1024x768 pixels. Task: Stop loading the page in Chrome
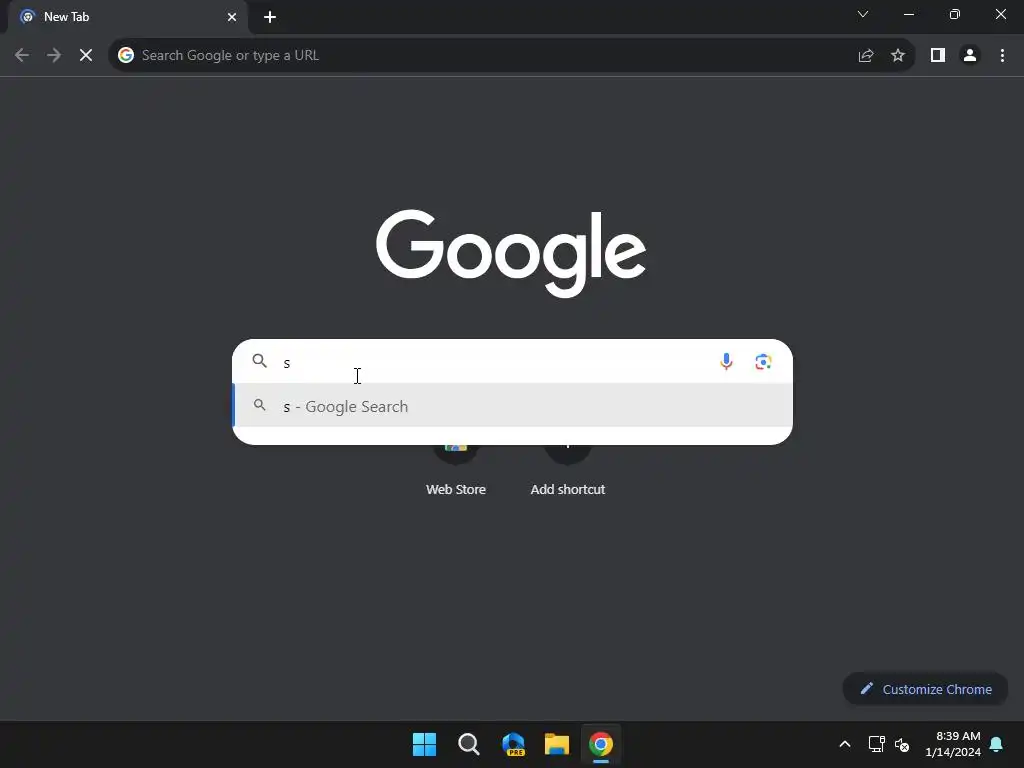[x=86, y=56]
